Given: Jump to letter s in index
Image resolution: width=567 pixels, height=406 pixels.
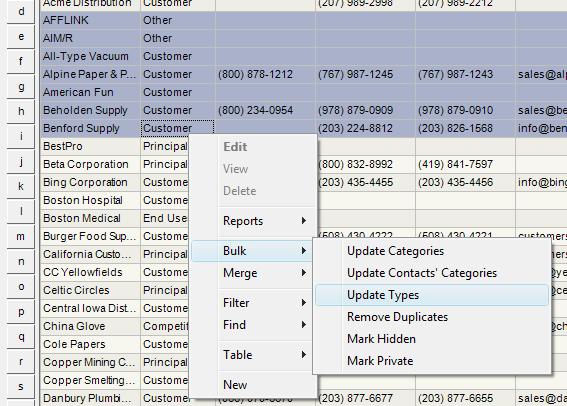Looking at the screenshot, I should [21, 386].
